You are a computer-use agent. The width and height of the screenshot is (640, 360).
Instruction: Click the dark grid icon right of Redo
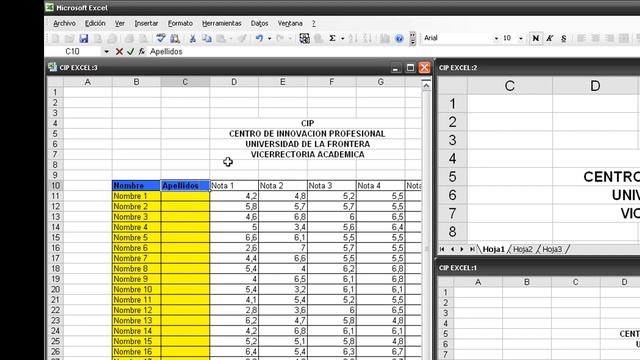pos(304,38)
